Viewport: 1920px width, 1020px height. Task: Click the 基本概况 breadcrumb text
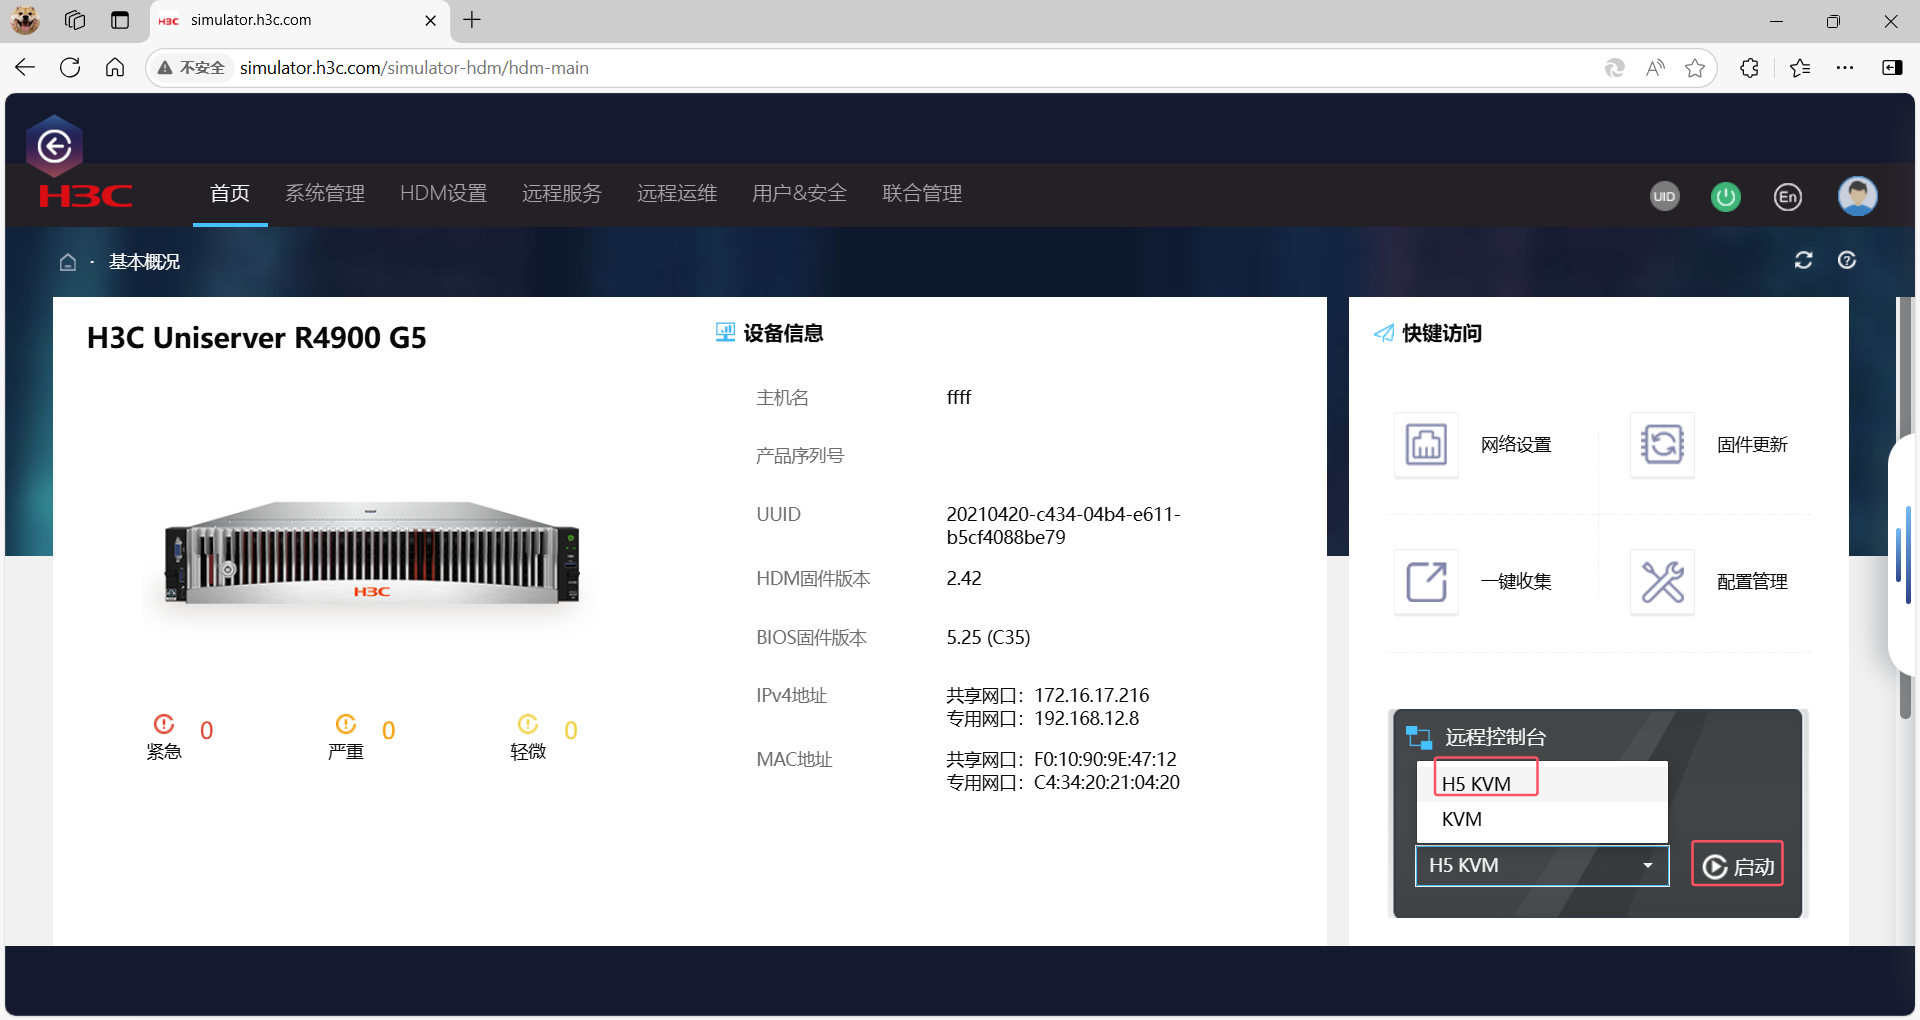click(x=144, y=262)
